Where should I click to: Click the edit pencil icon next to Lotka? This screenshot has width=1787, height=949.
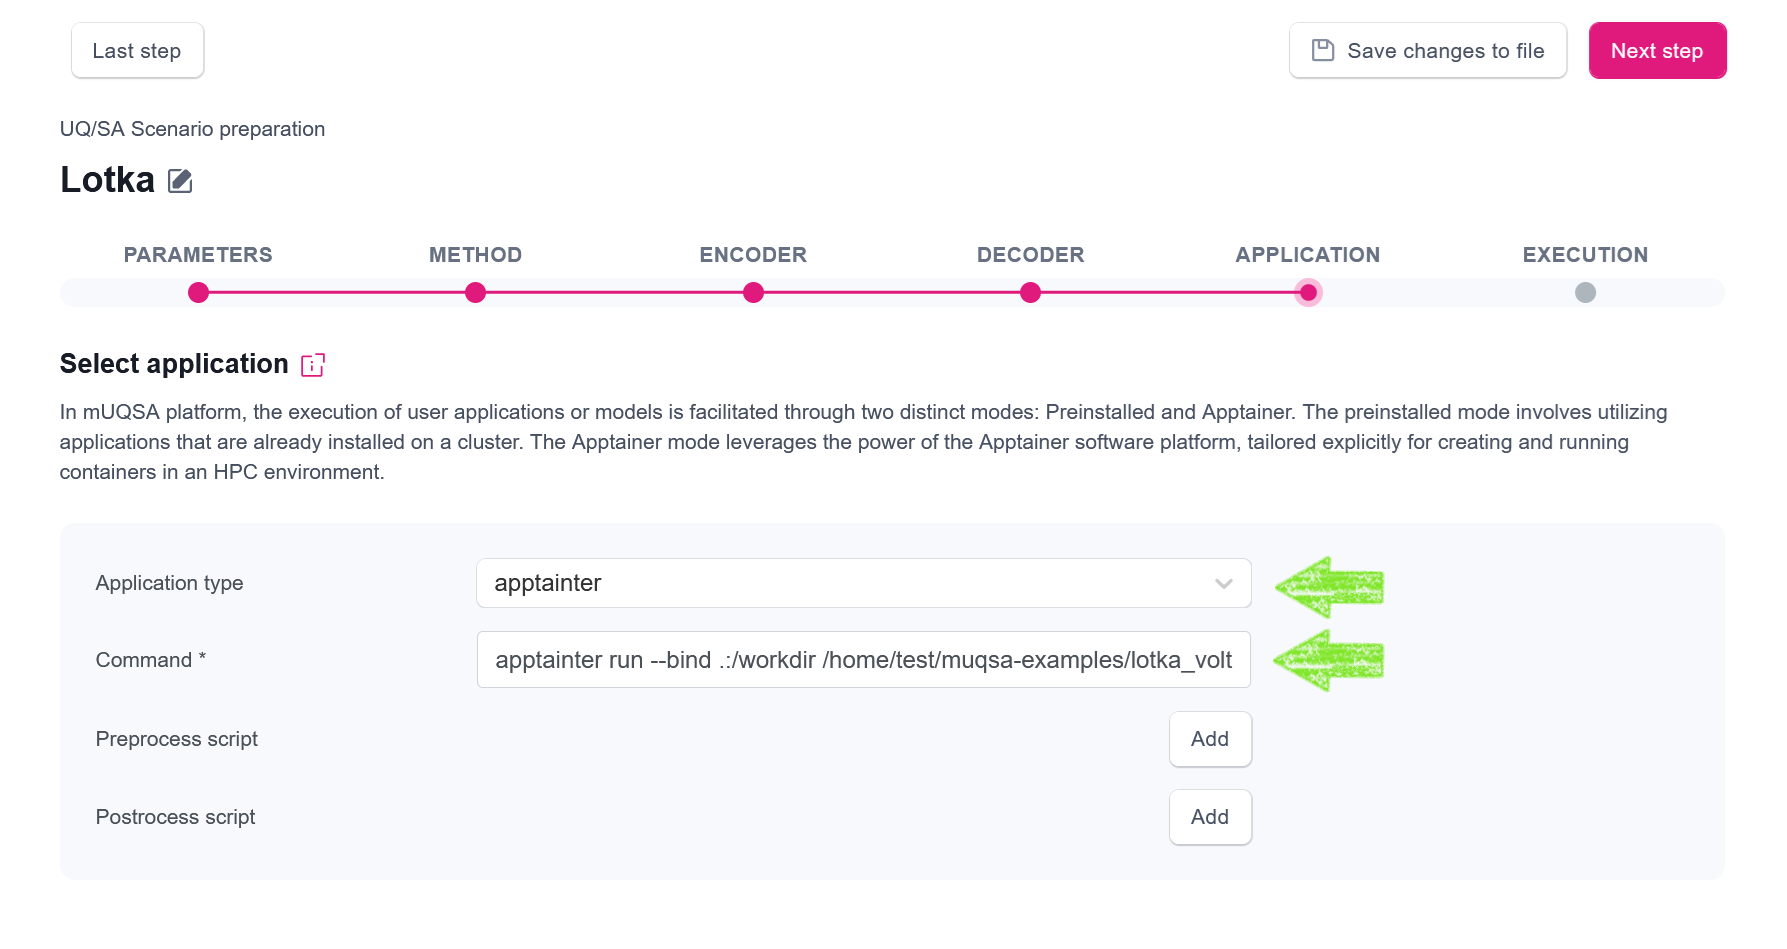(180, 181)
